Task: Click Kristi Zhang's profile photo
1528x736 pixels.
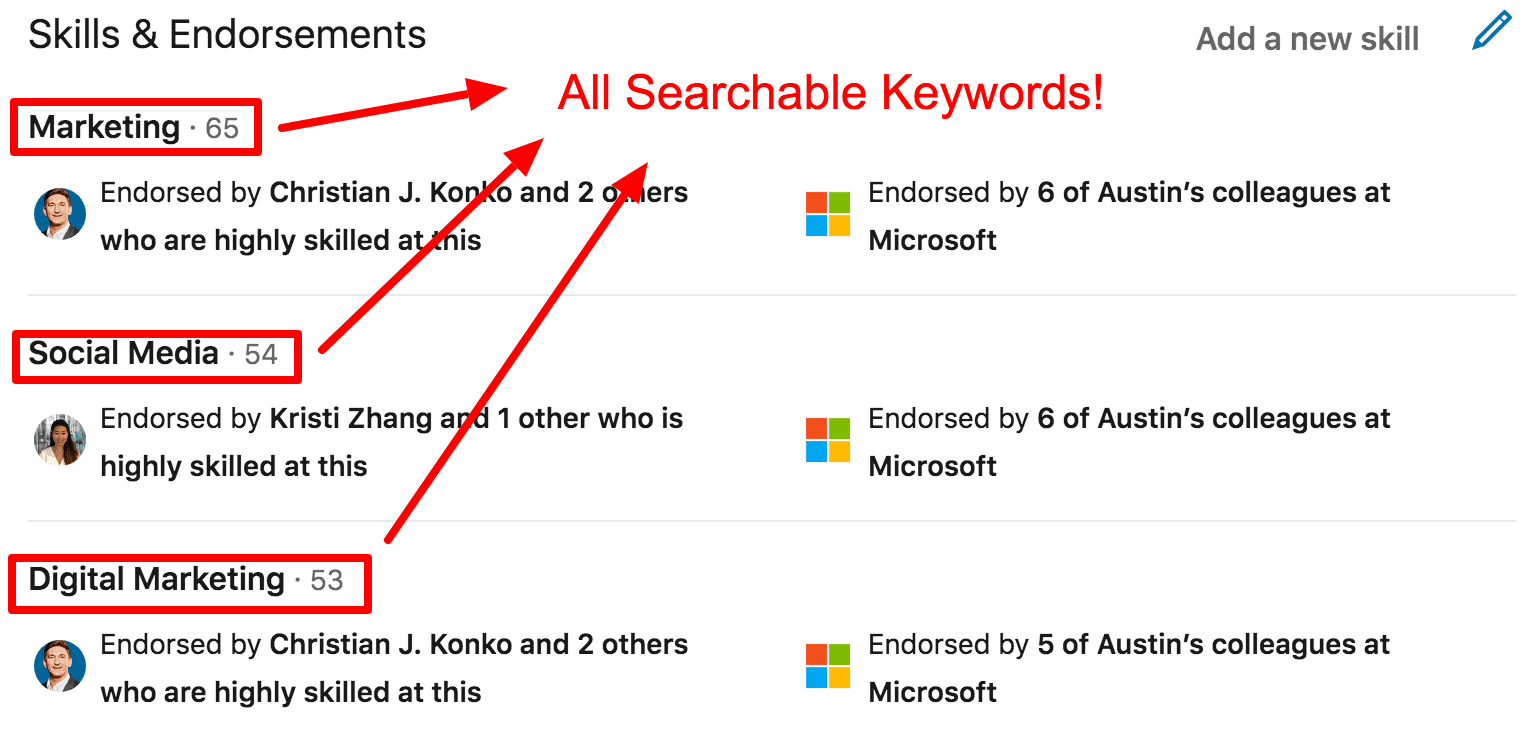Action: coord(60,440)
